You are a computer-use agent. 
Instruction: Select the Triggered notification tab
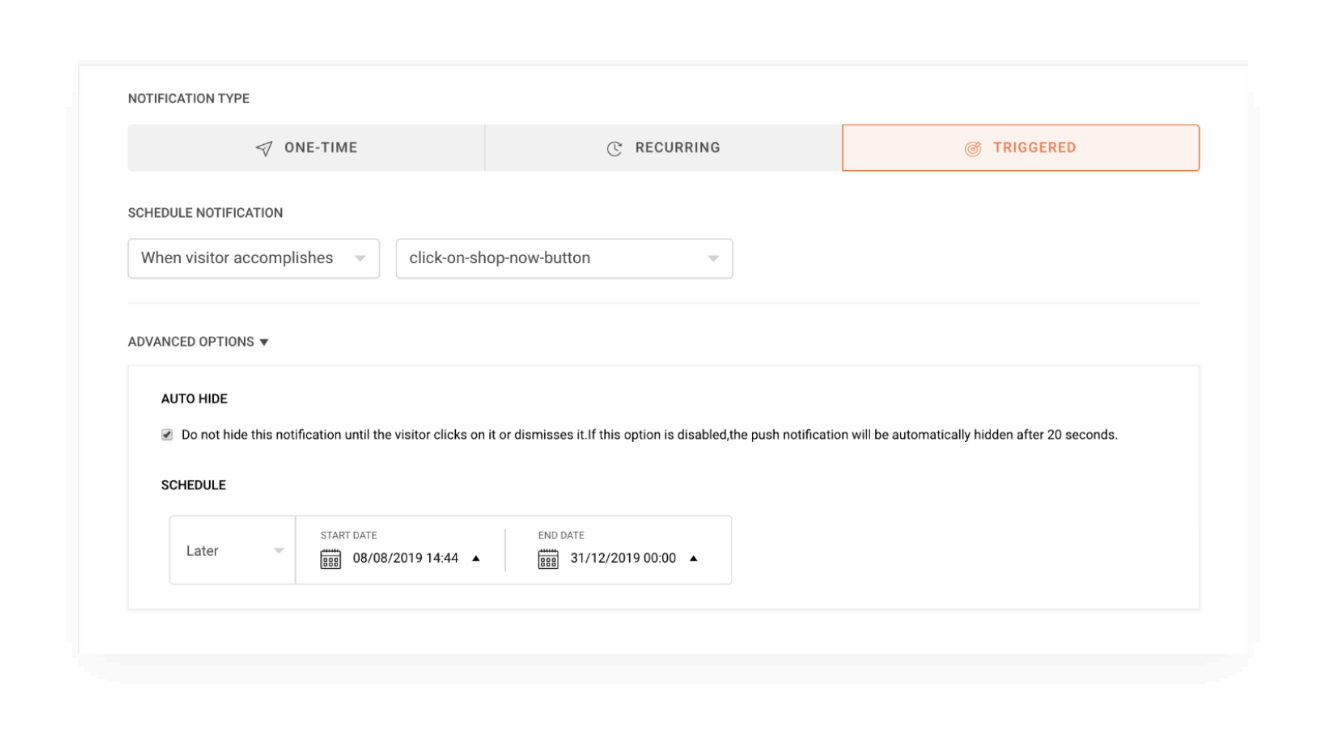point(1021,148)
